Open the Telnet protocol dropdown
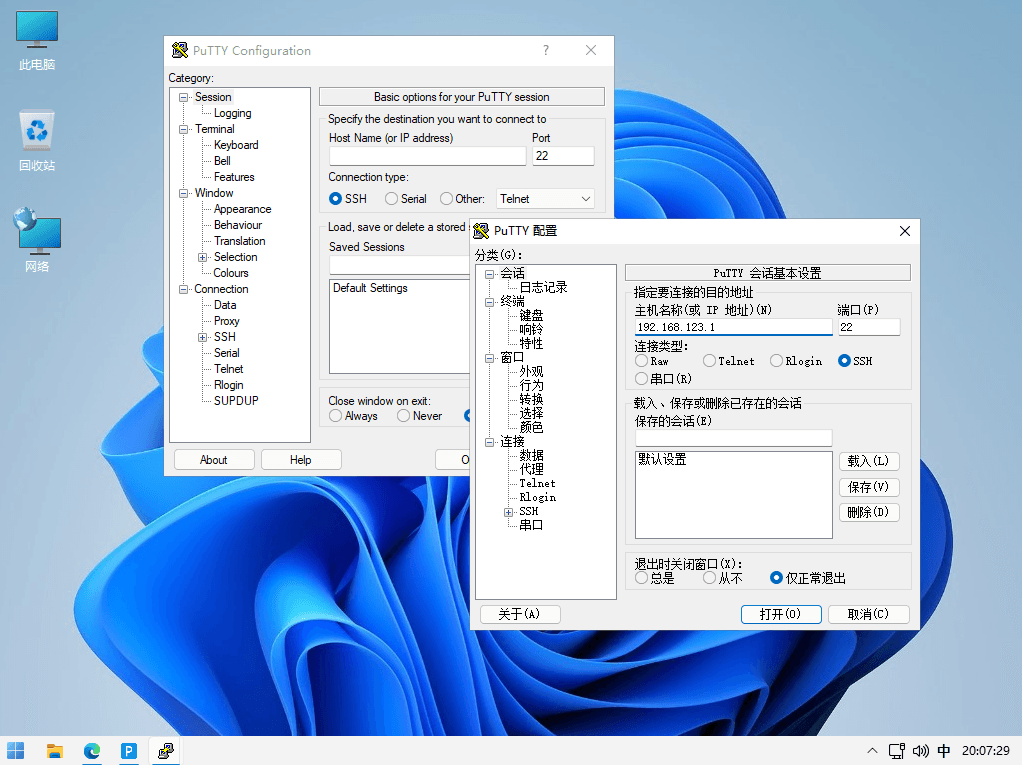Viewport: 1022px width, 765px height. 545,199
